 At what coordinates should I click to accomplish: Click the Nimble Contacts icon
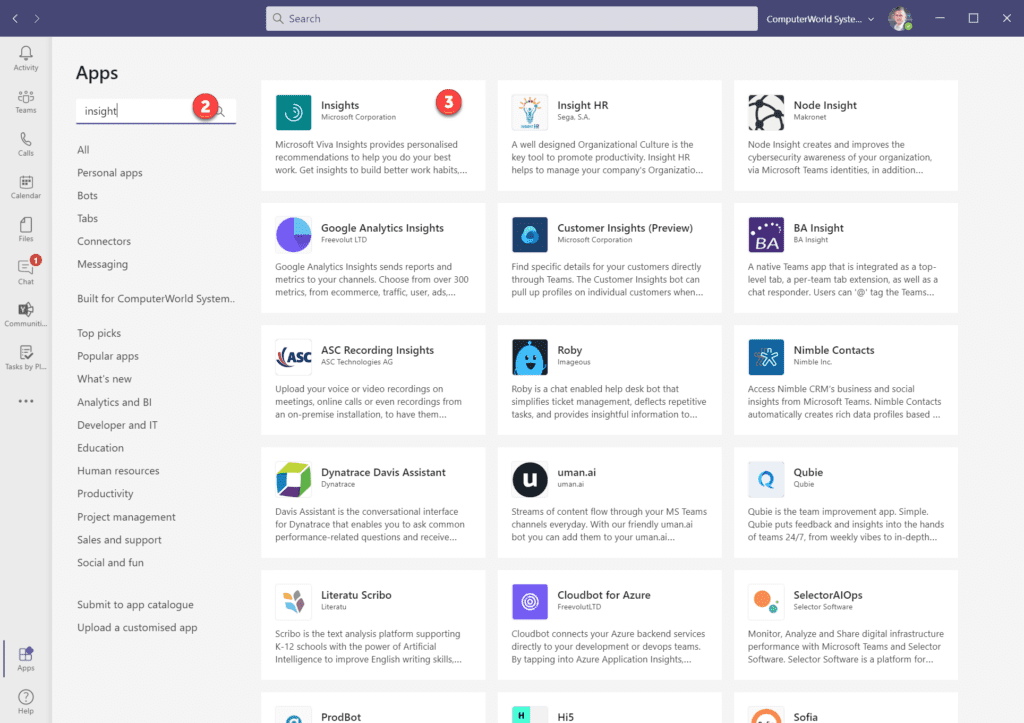pos(766,357)
